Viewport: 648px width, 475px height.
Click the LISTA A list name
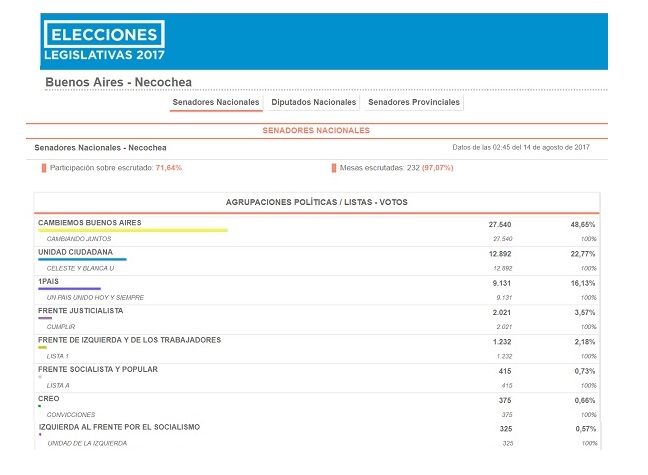[x=58, y=386]
